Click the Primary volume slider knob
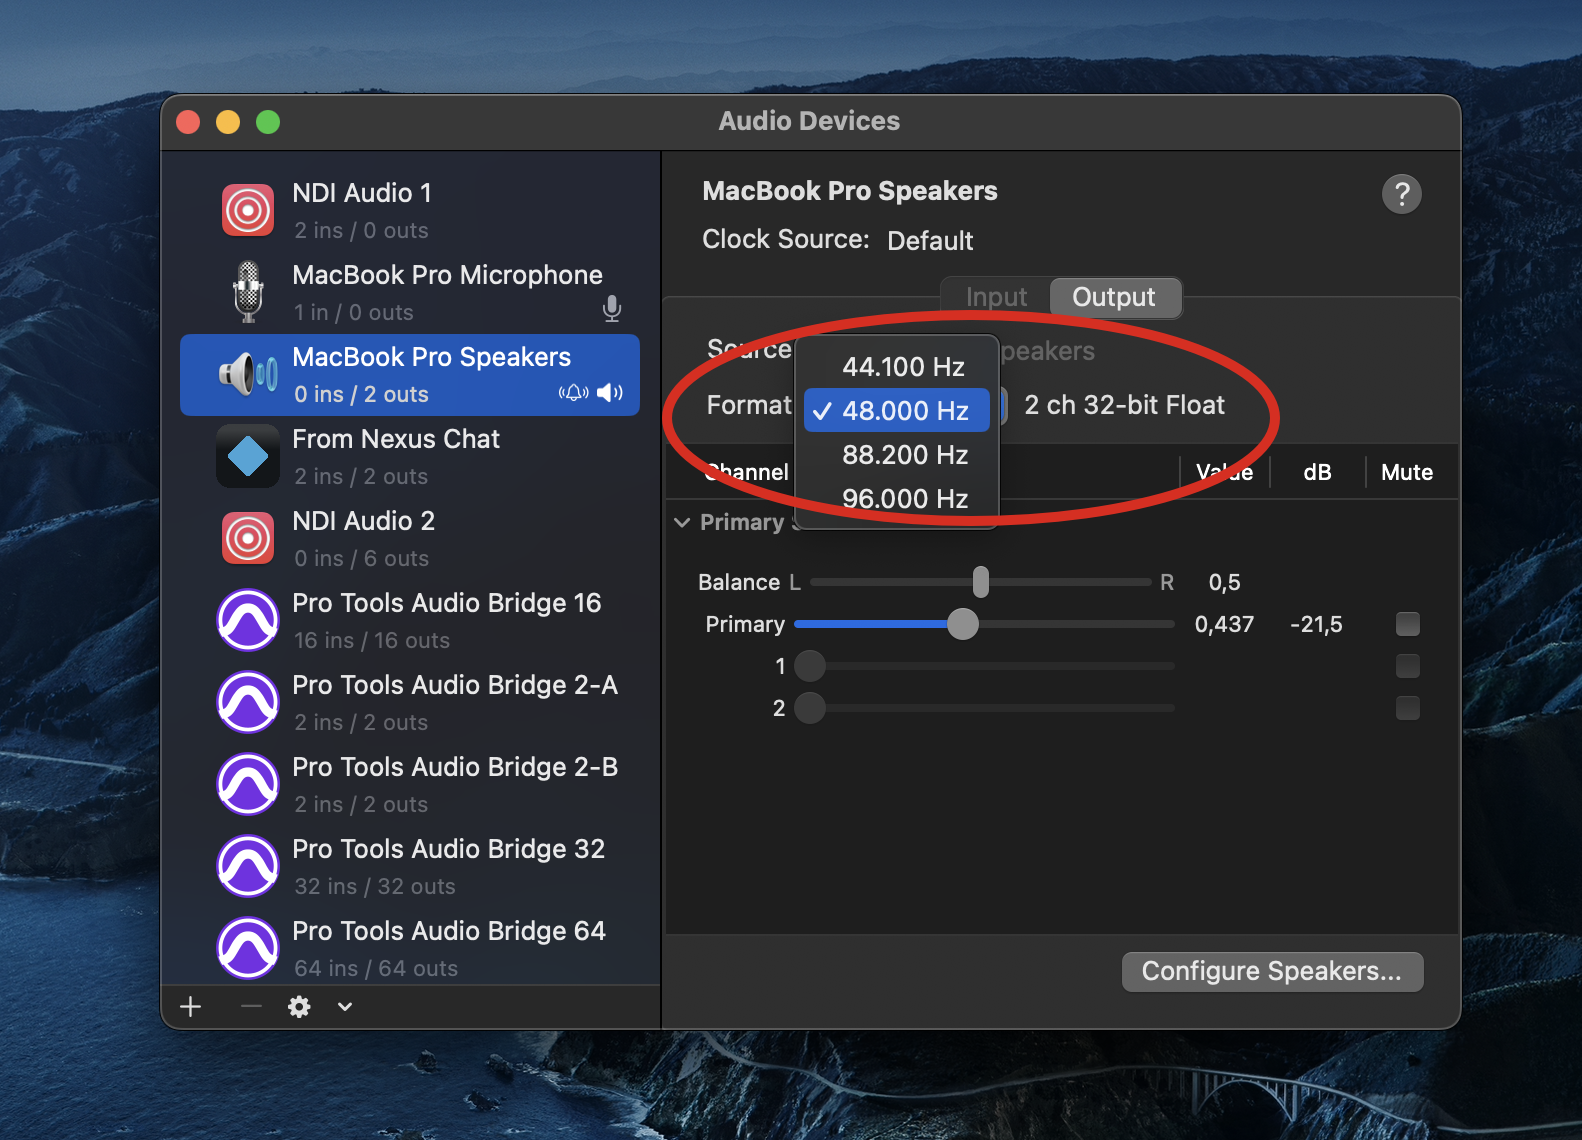The height and width of the screenshot is (1140, 1582). coord(962,624)
